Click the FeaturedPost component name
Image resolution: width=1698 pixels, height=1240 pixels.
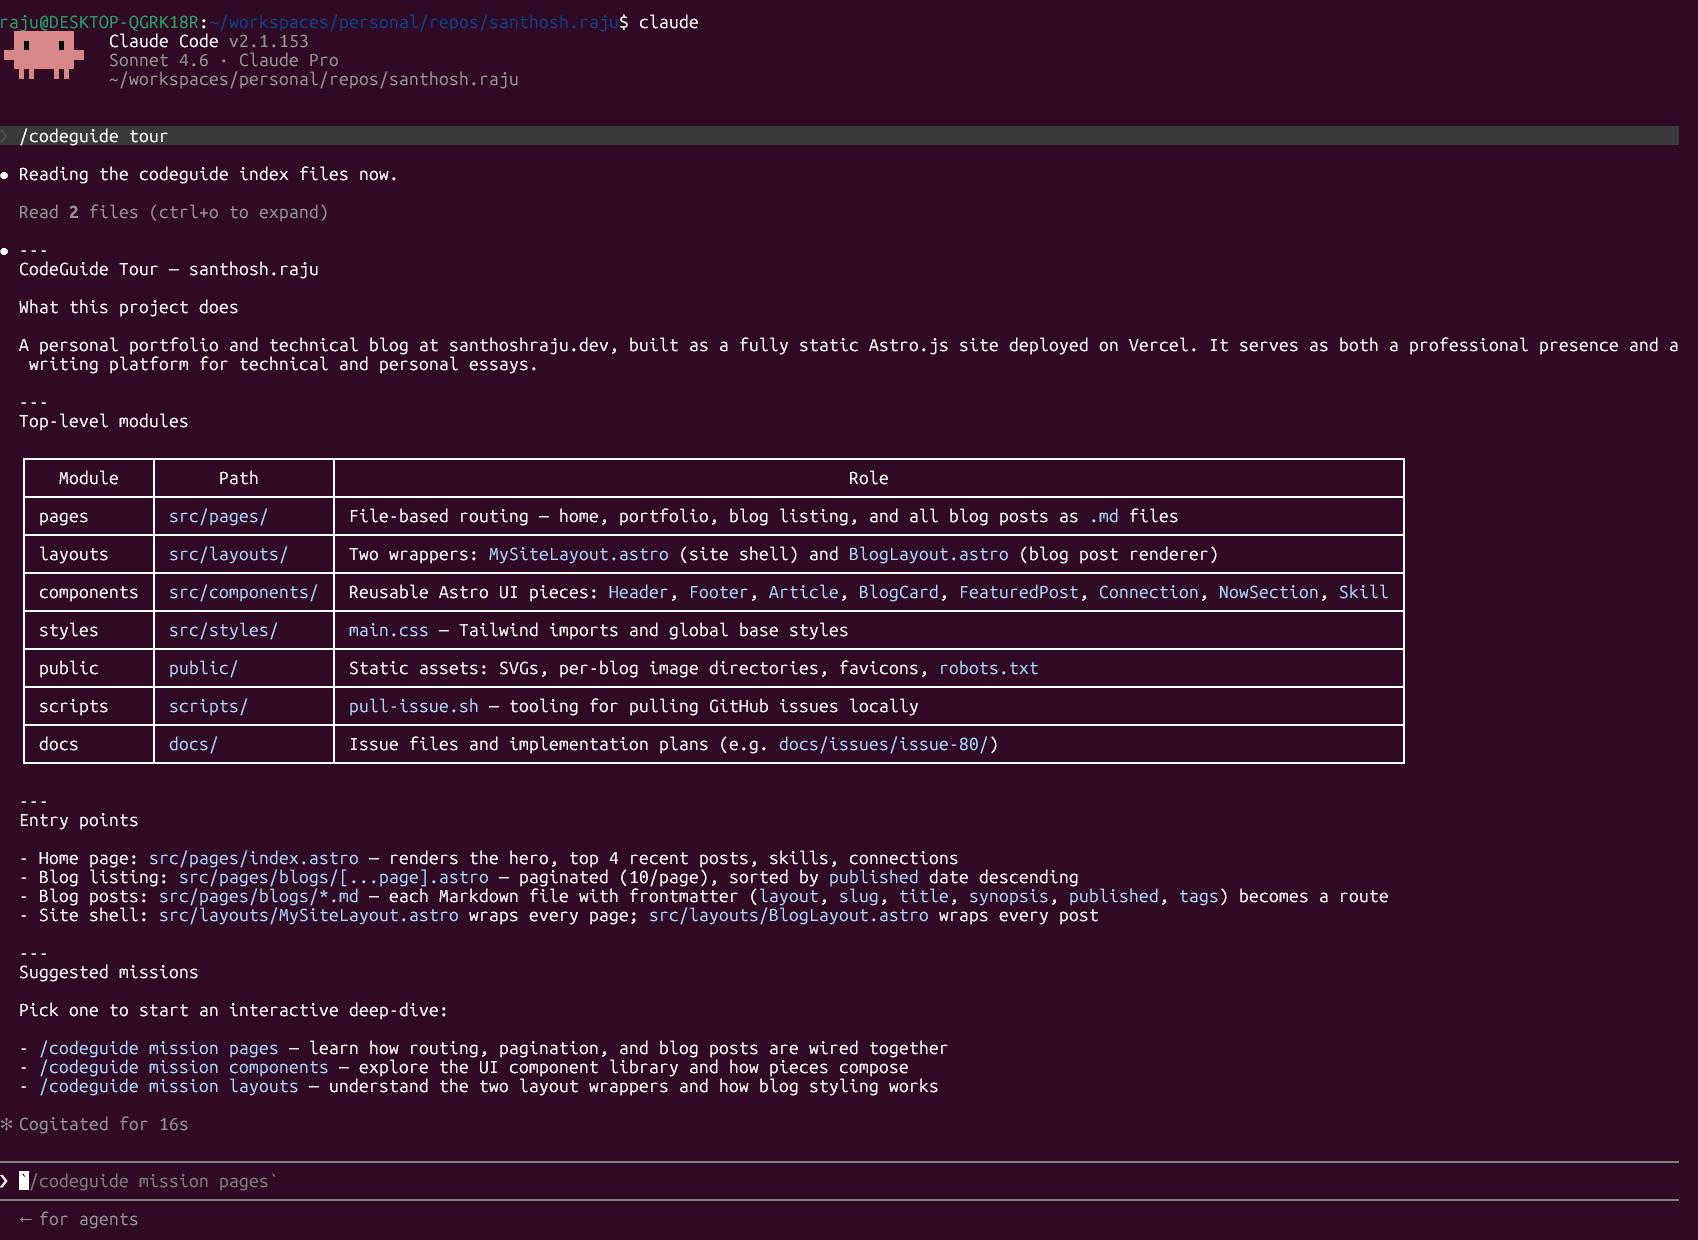point(1018,592)
